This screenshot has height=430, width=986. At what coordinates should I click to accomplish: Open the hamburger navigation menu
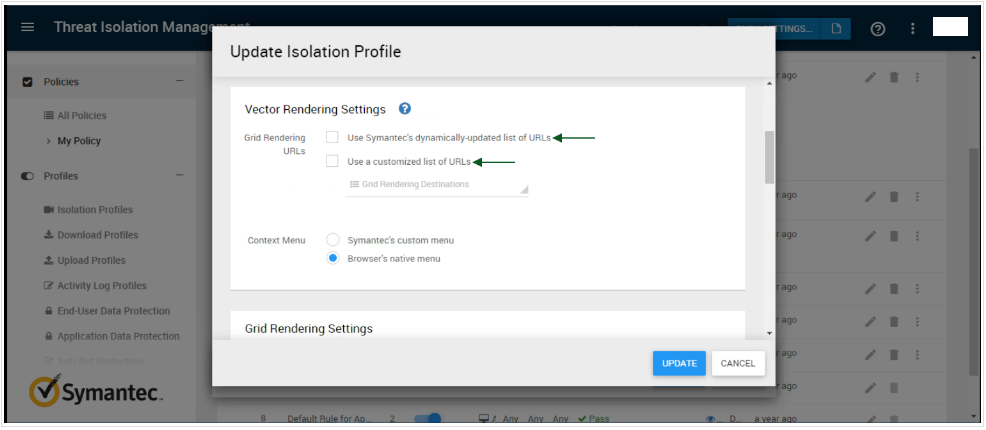coord(27,28)
